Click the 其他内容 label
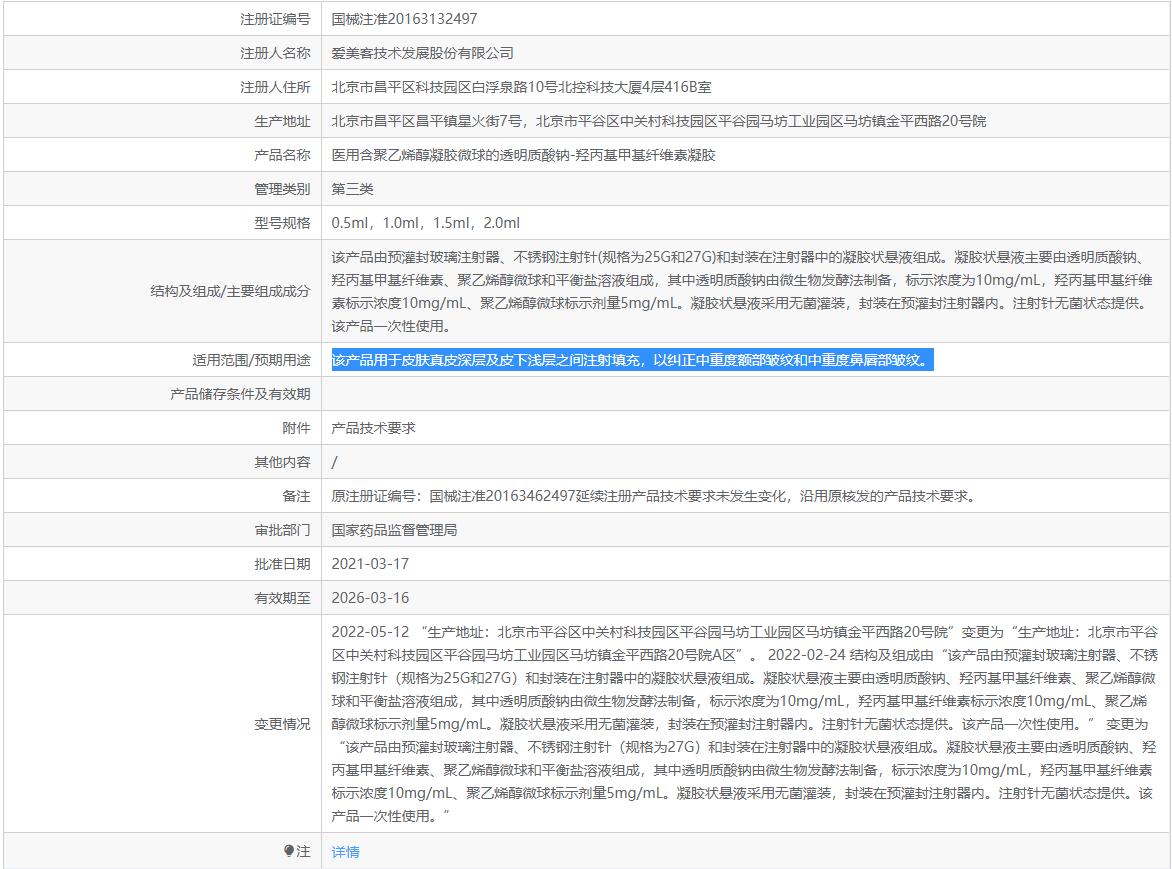 (283, 463)
